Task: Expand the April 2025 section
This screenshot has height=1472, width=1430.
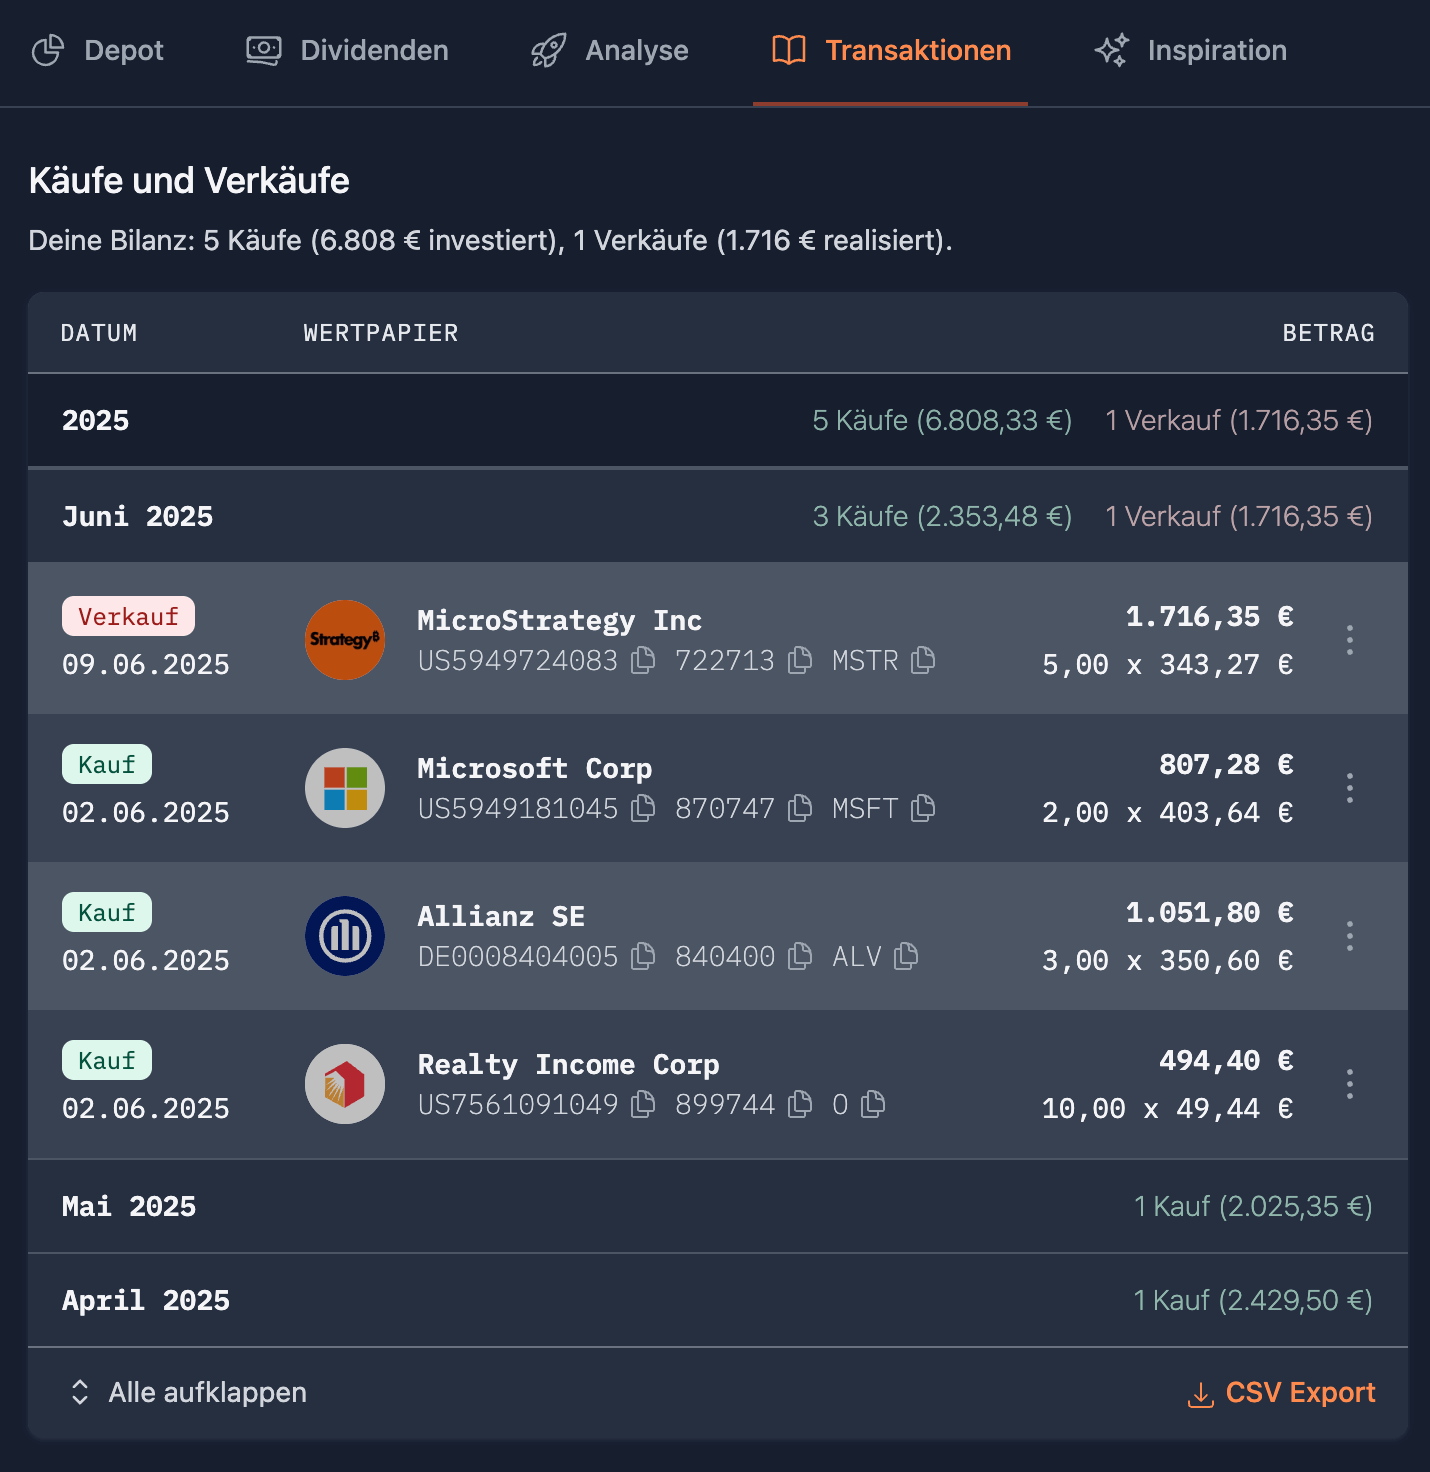Action: click(x=146, y=1300)
